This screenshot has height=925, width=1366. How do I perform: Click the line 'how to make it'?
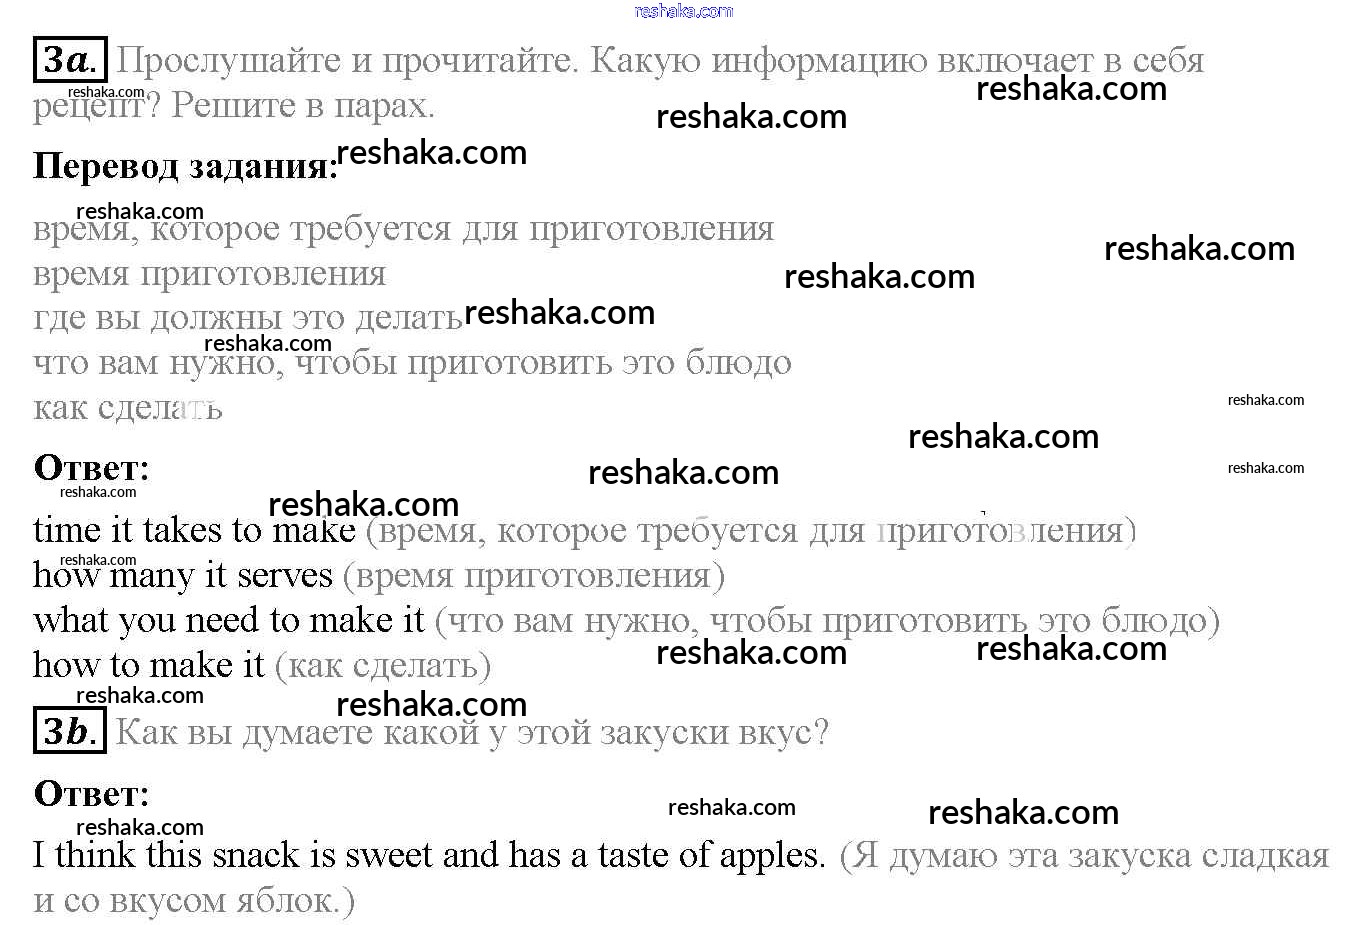149,665
